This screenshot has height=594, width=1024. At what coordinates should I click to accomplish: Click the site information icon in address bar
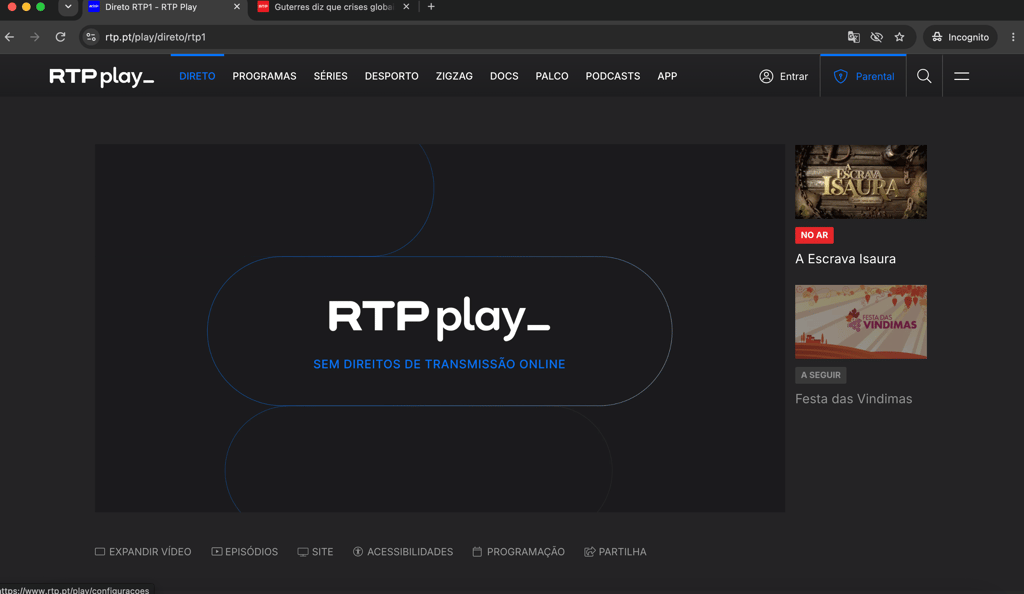click(x=91, y=37)
